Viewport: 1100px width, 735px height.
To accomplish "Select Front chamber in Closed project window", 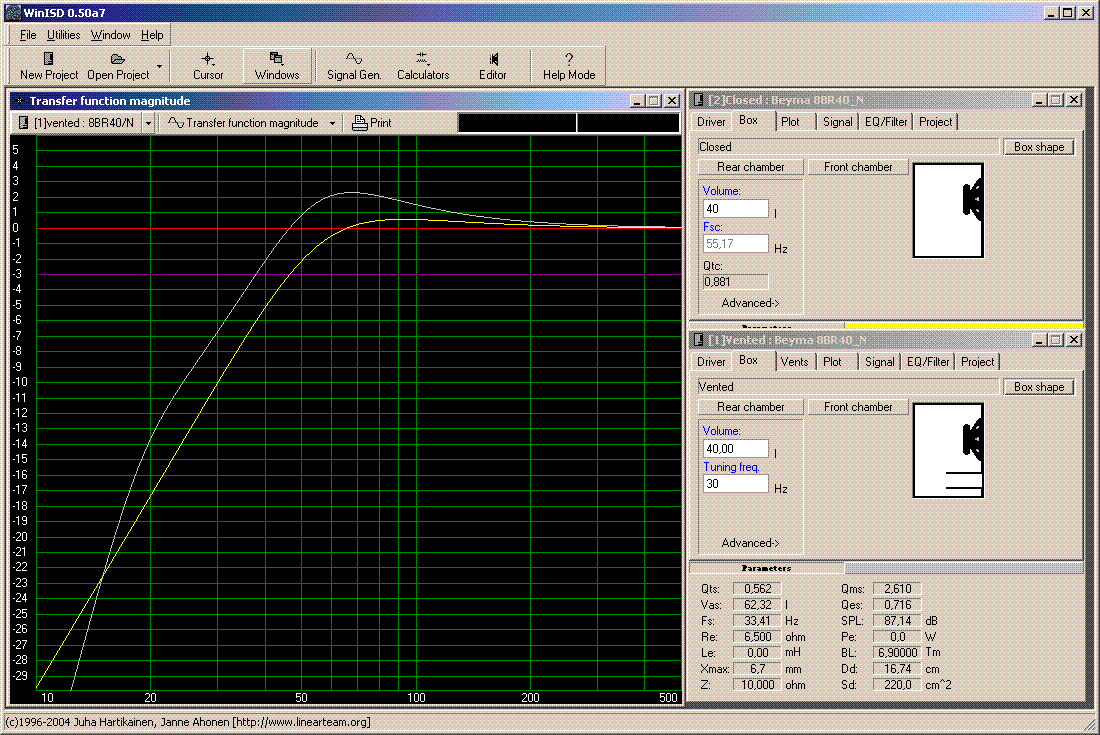I will pyautogui.click(x=858, y=167).
